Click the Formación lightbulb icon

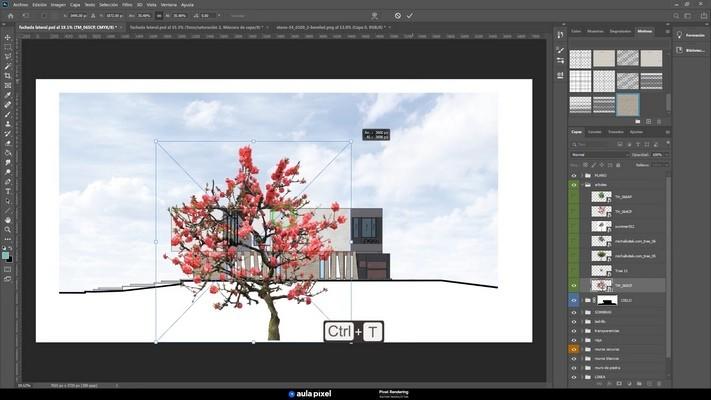(x=682, y=35)
